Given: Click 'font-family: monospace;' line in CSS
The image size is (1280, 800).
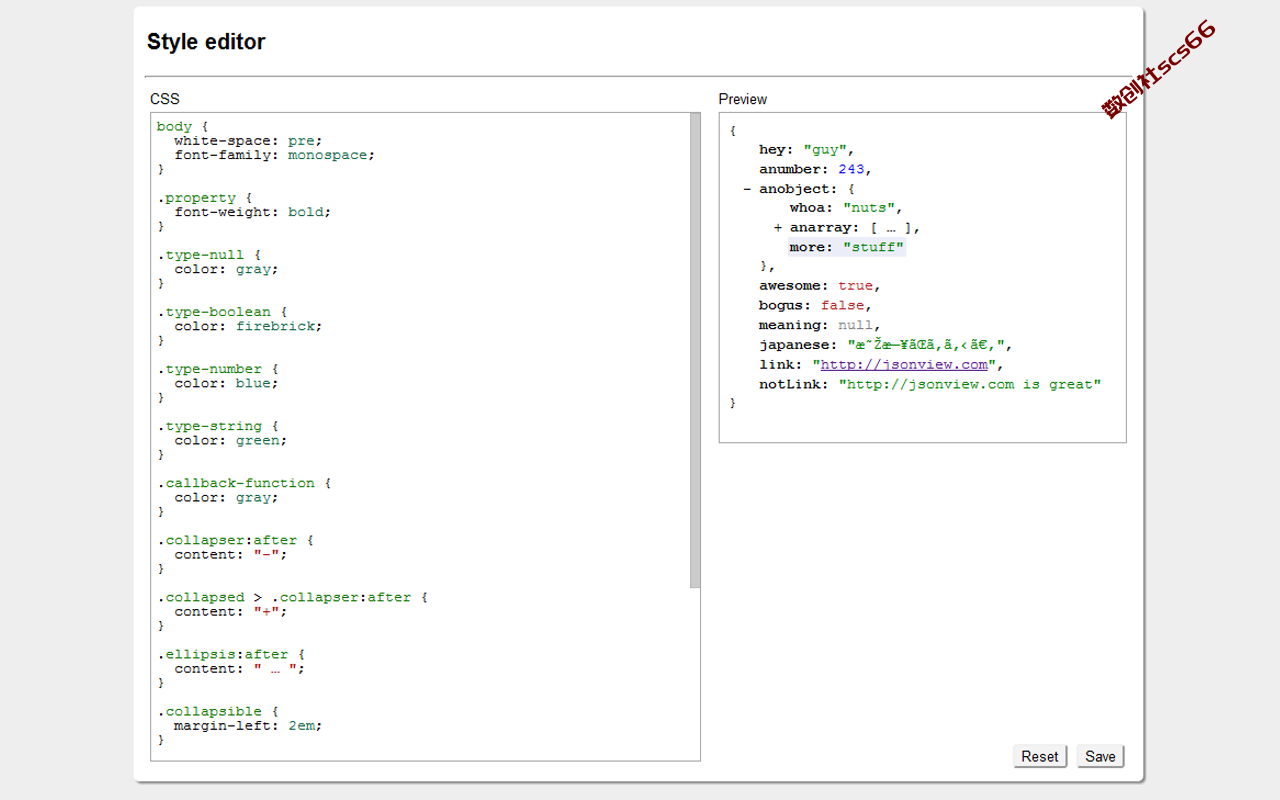Looking at the screenshot, I should click(274, 155).
